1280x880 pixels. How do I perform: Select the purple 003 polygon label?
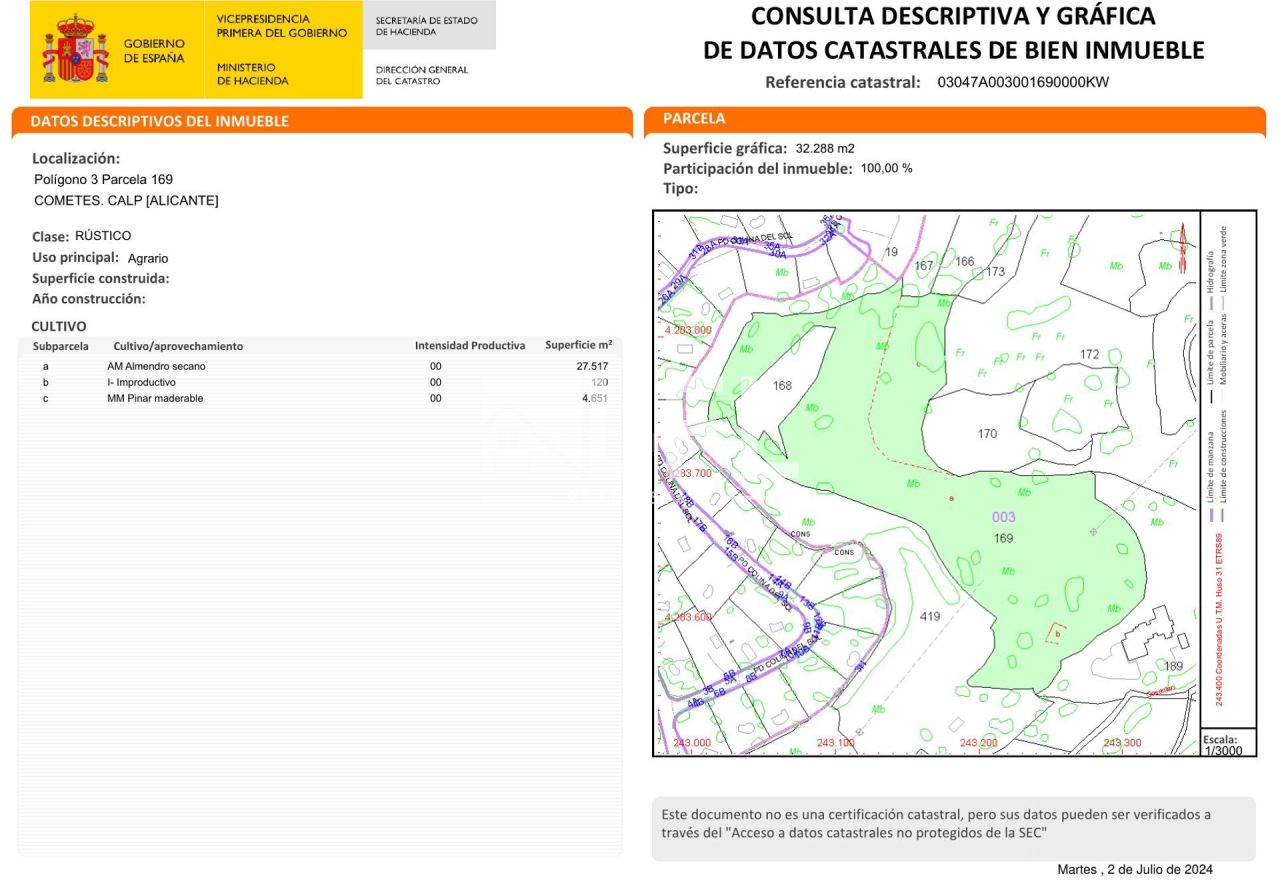point(1003,517)
